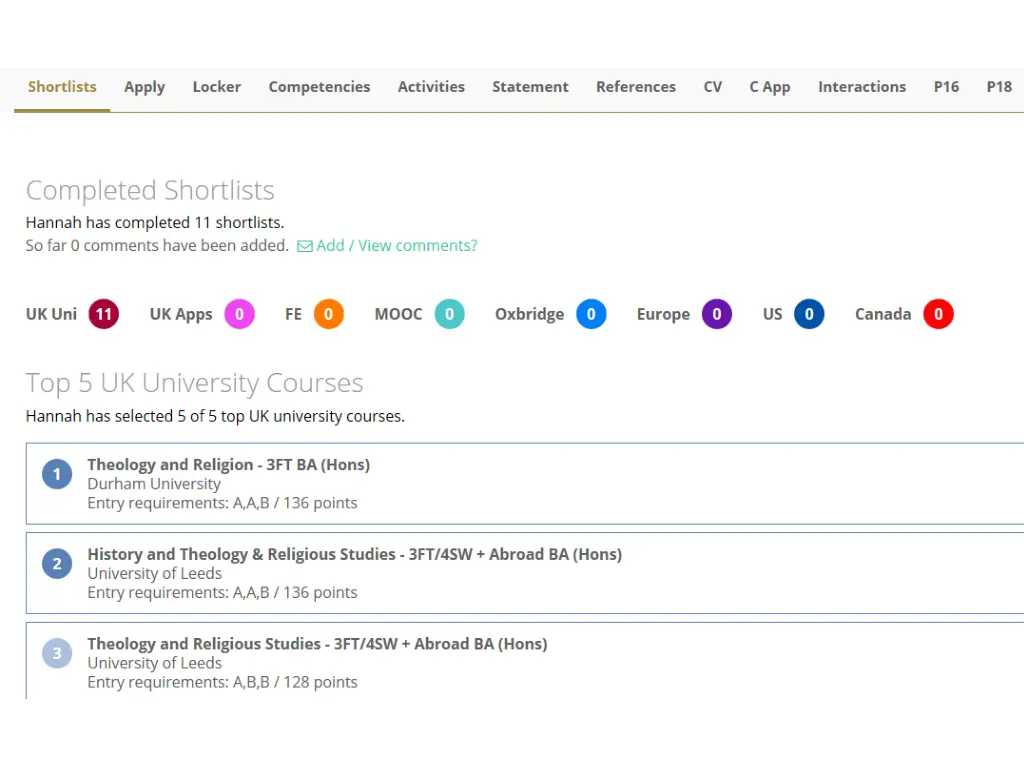Open the Shortlists tab
This screenshot has width=1024, height=768.
[x=62, y=87]
